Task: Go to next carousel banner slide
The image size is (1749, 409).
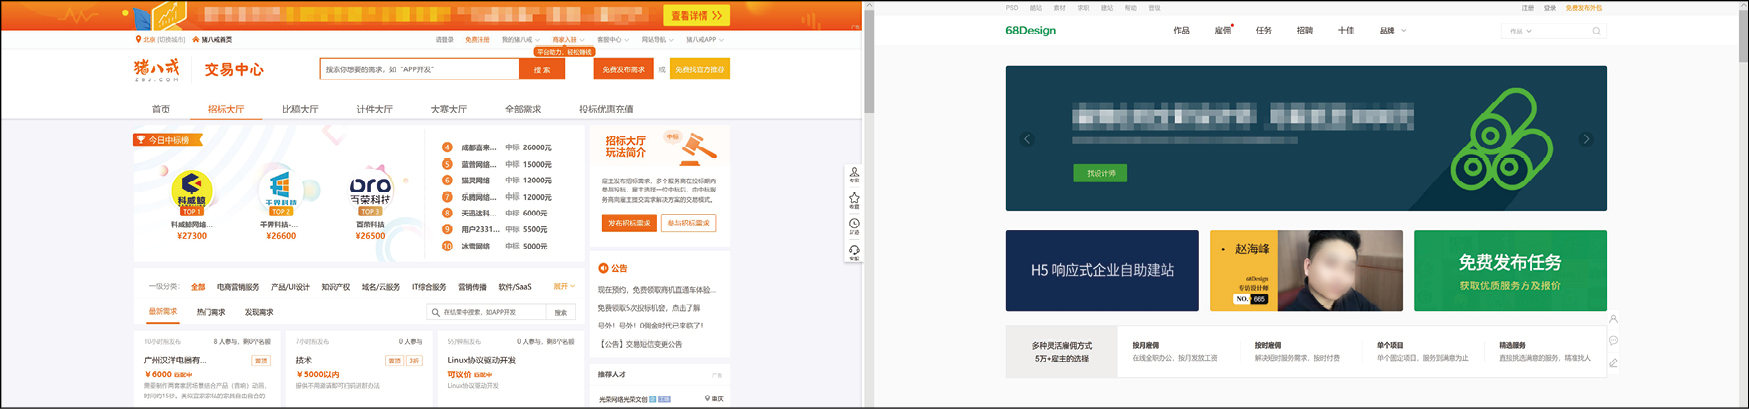Action: [1586, 139]
